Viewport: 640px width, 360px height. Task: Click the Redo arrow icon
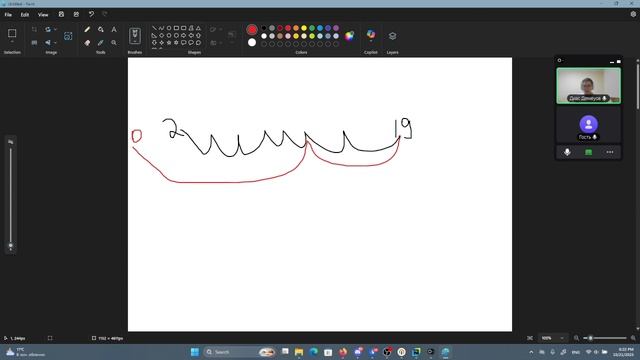pyautogui.click(x=105, y=14)
